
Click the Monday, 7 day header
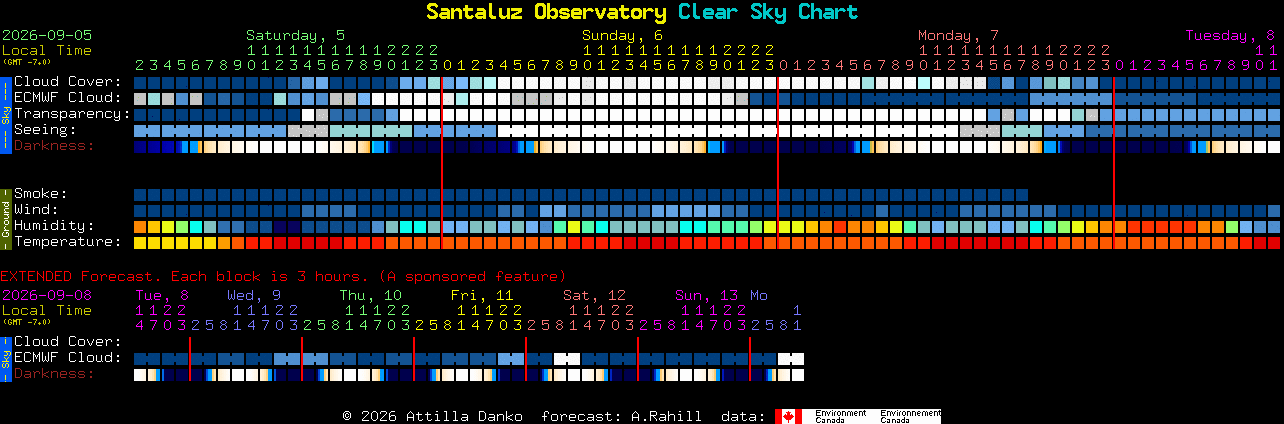pyautogui.click(x=958, y=35)
